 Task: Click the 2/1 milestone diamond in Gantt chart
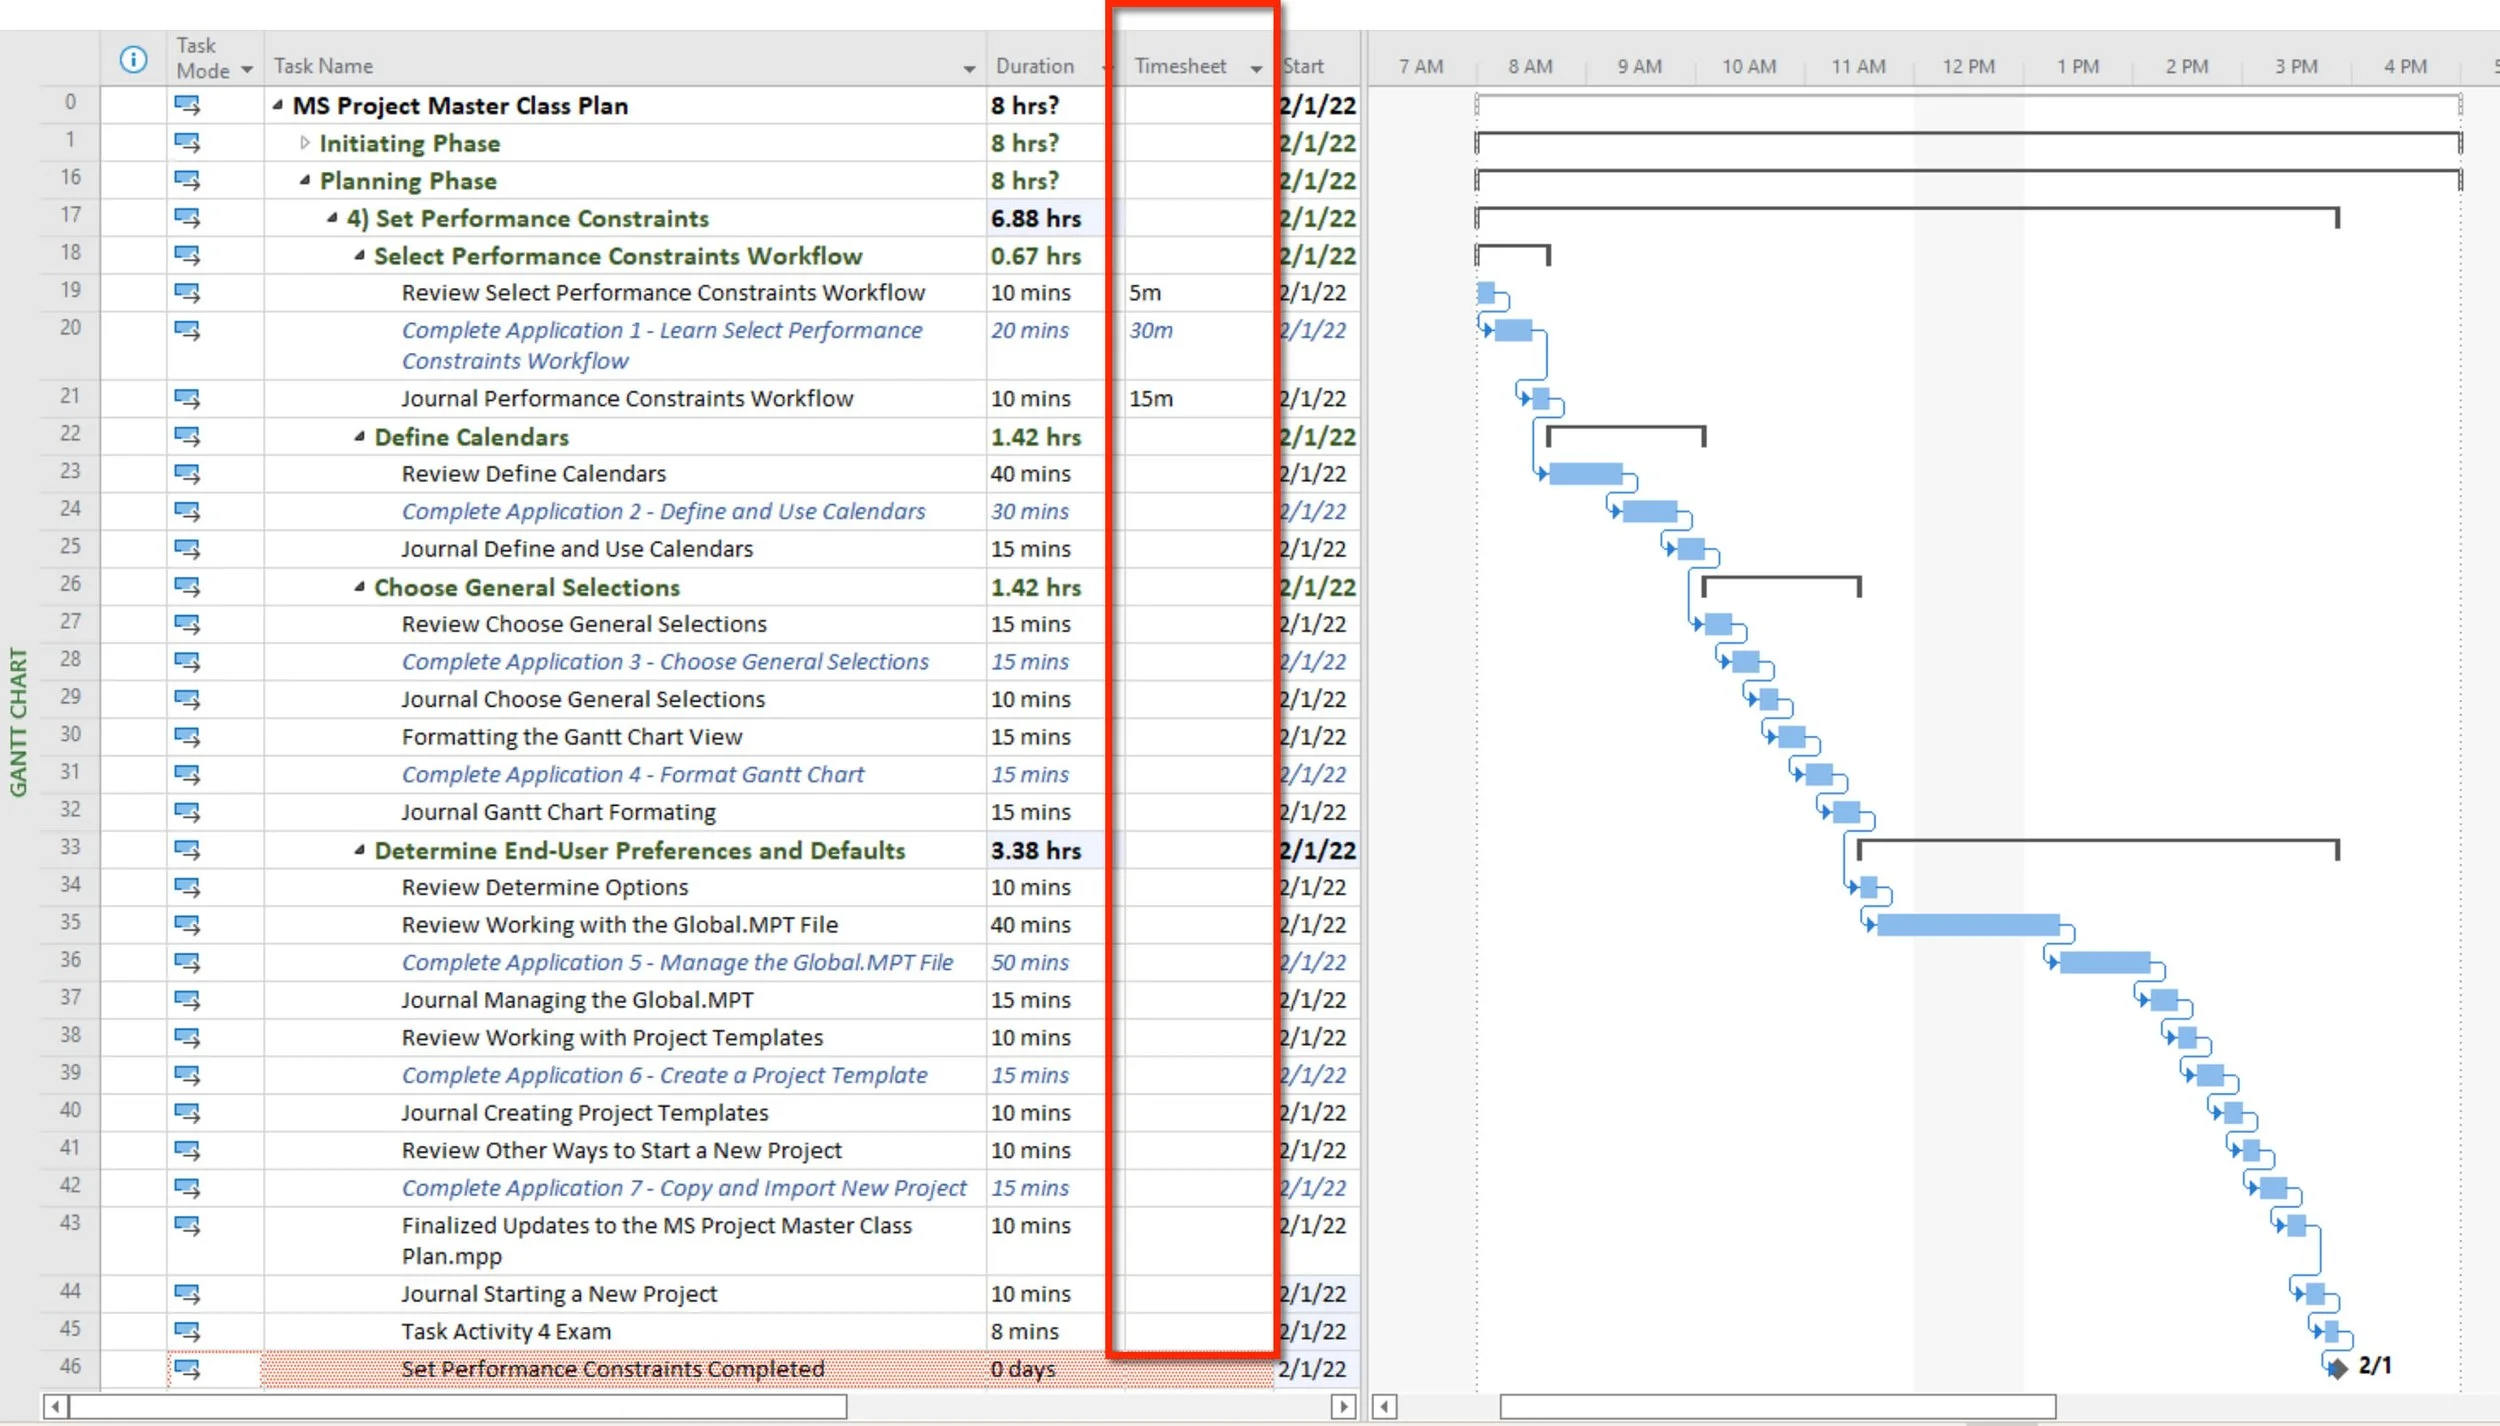[x=2337, y=1368]
